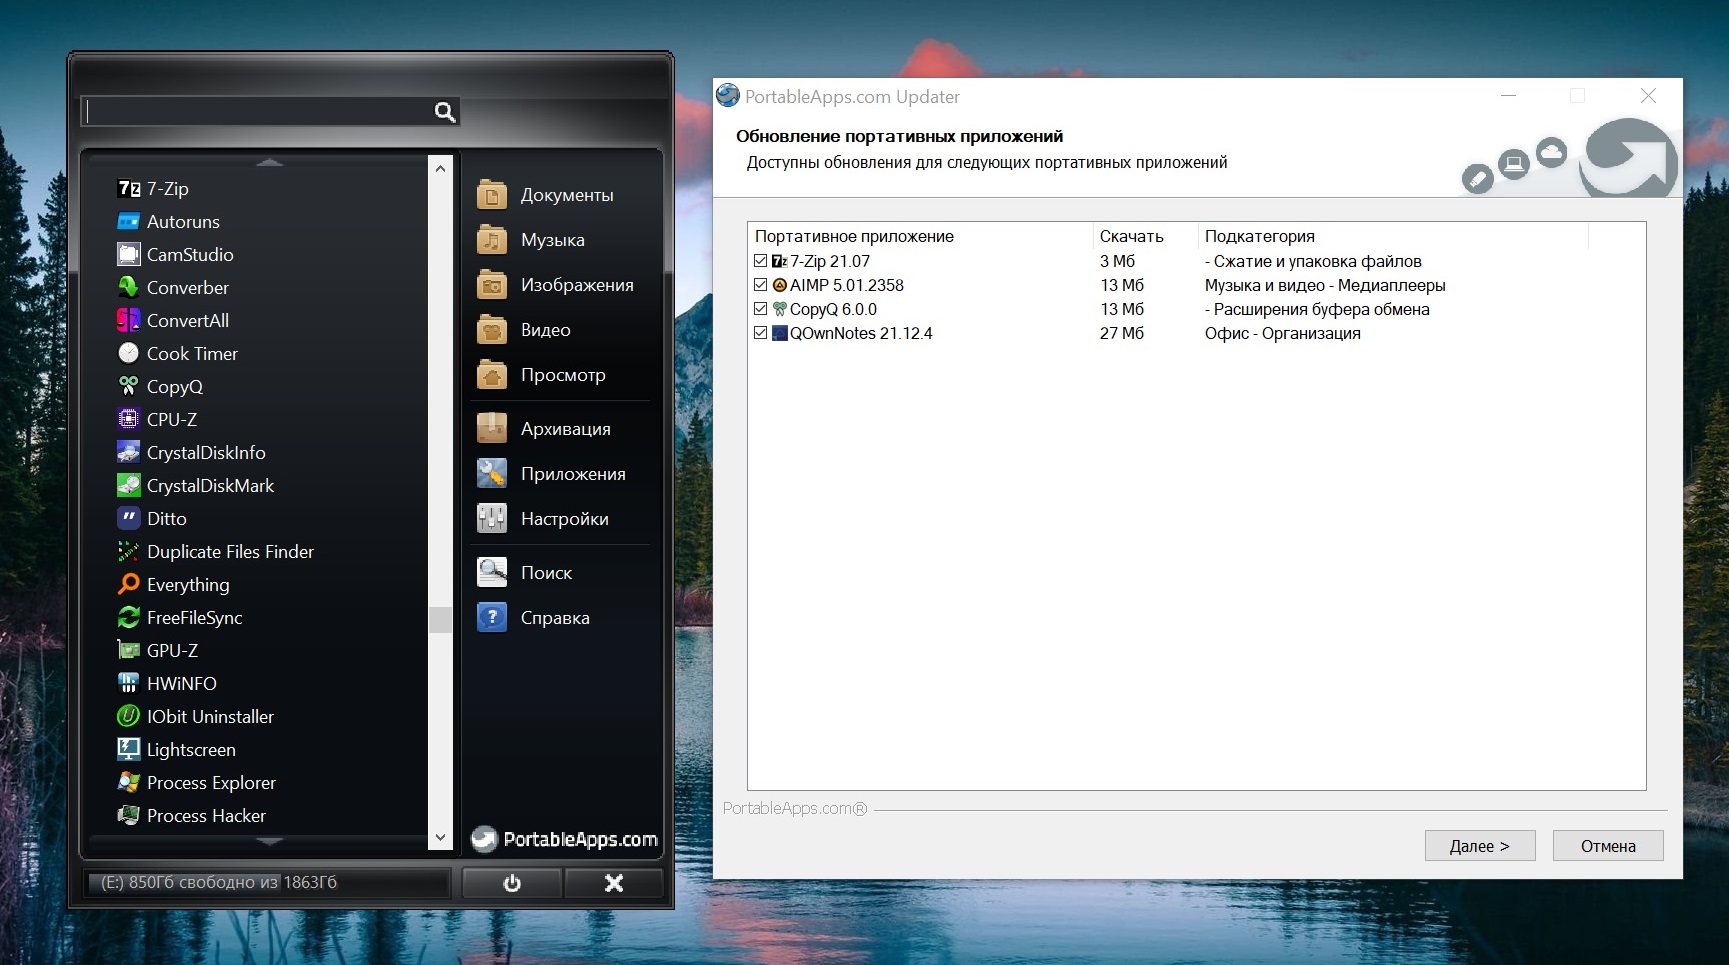The image size is (1729, 965).
Task: Launch Process Explorer app
Action: point(210,783)
